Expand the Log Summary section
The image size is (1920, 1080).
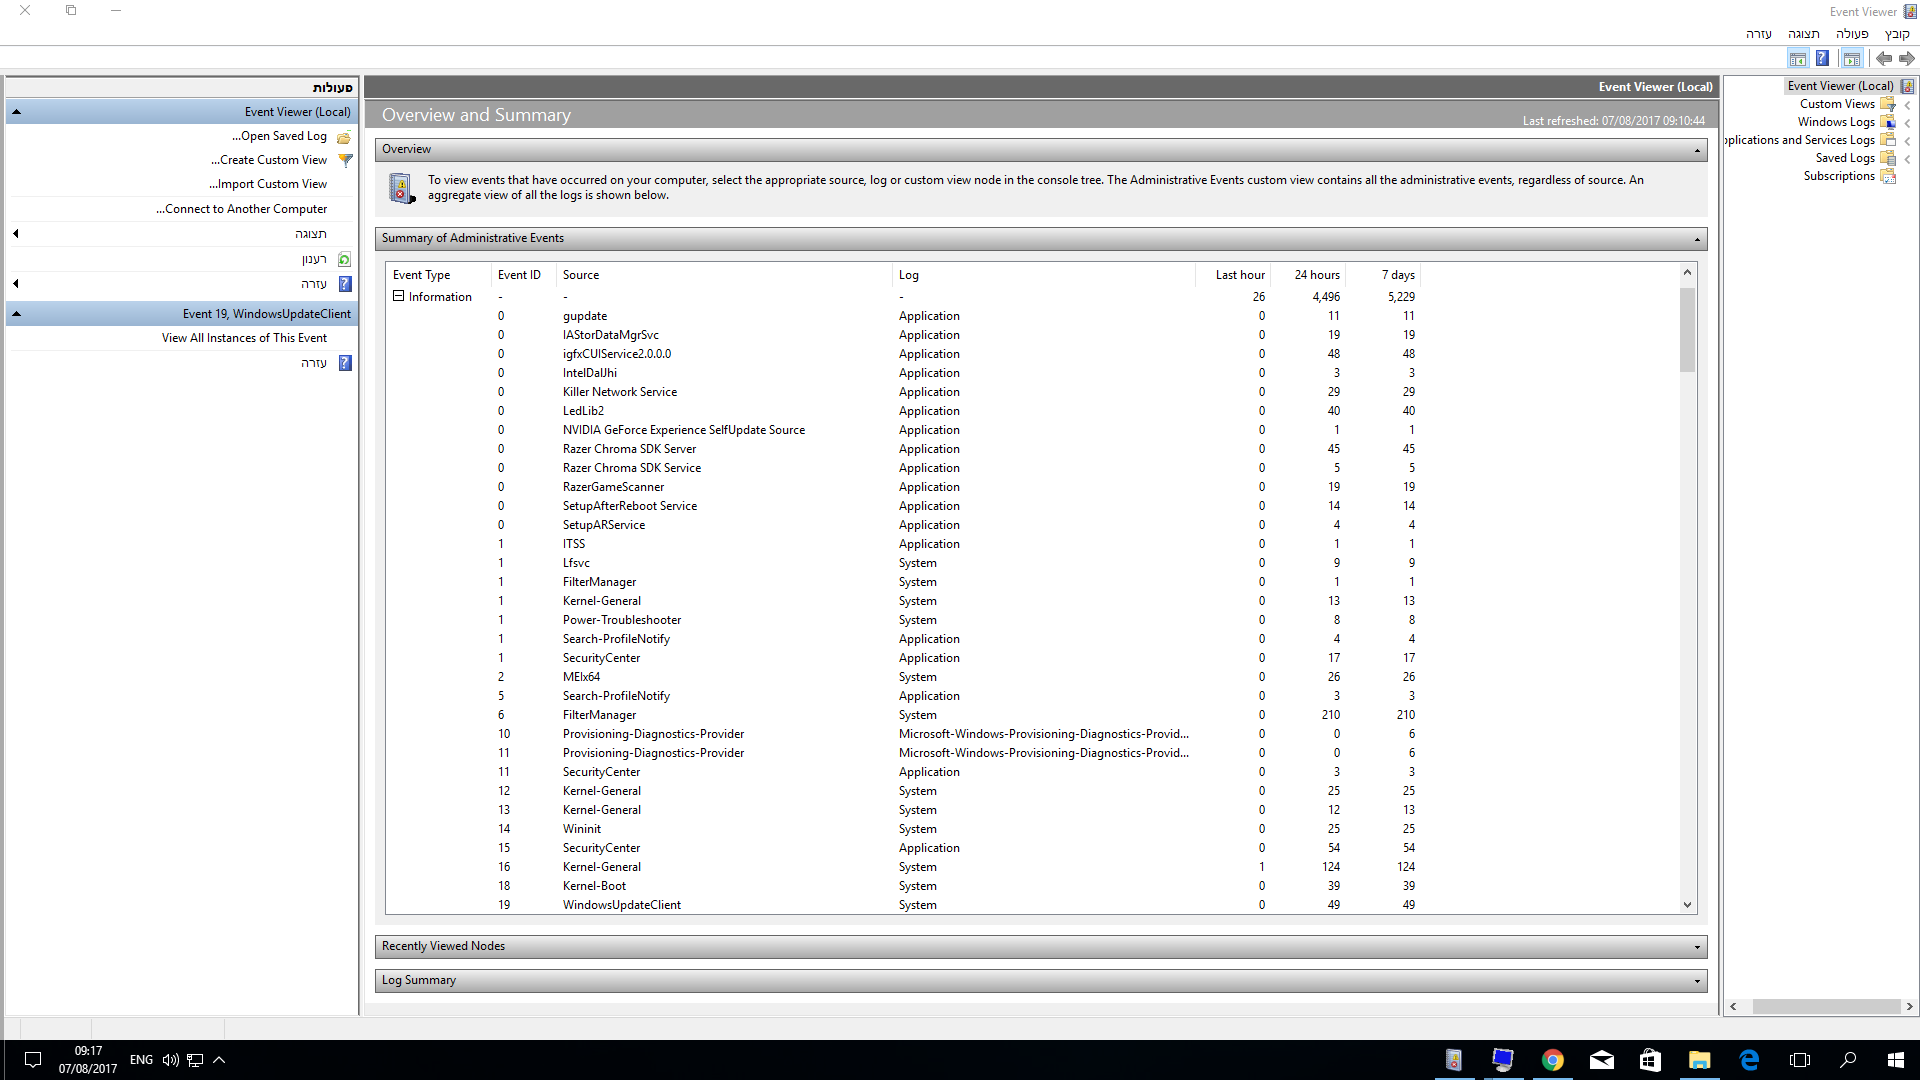tap(1697, 981)
